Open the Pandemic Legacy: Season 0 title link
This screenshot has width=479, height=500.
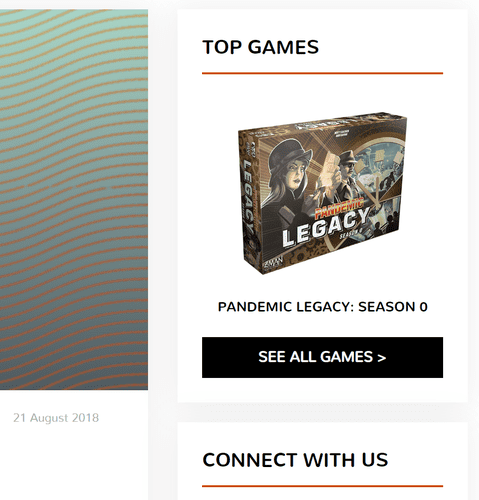pyautogui.click(x=322, y=307)
